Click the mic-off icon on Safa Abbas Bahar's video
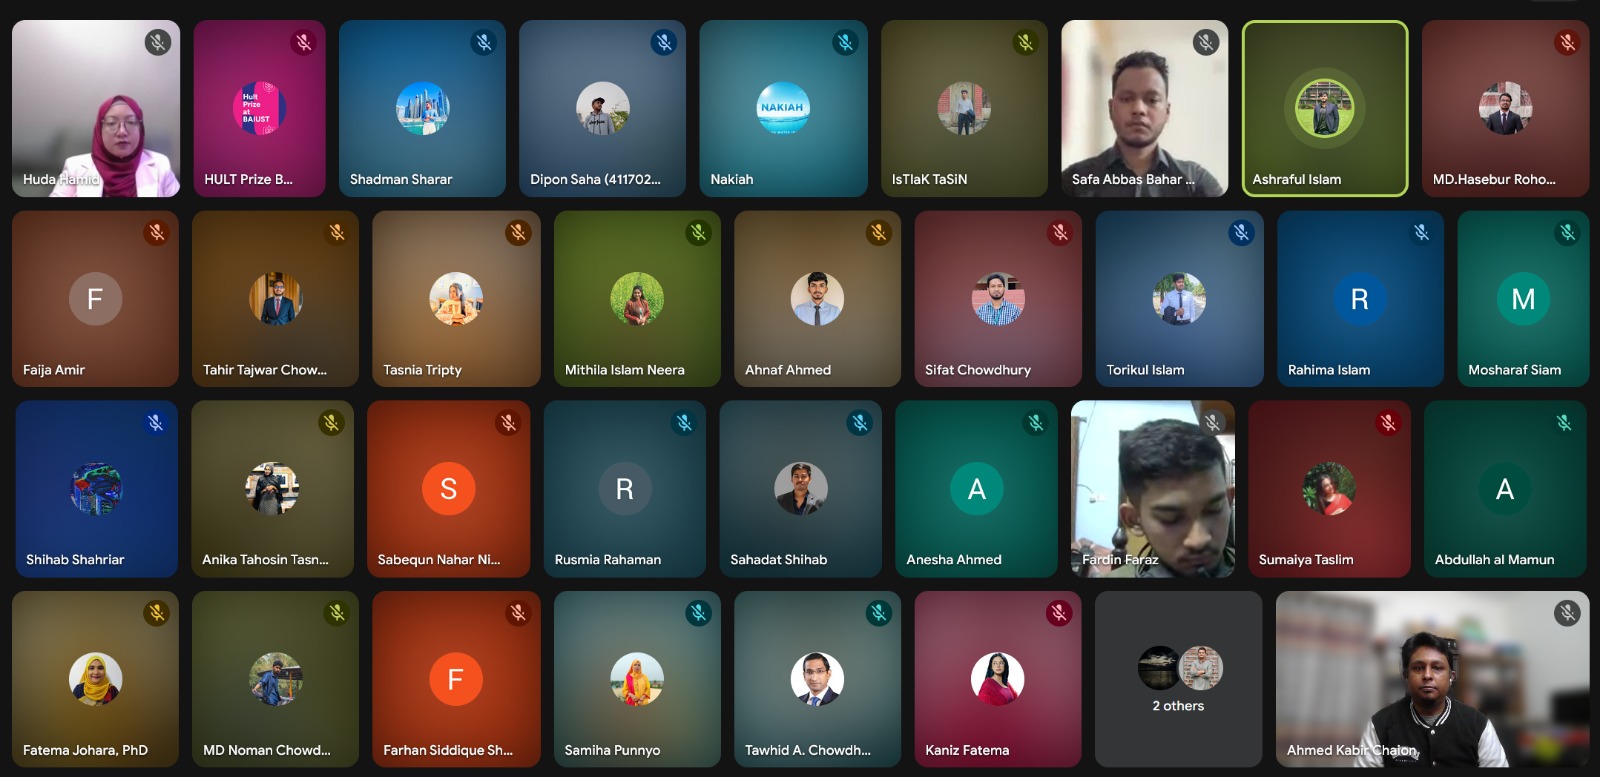Screen dimensions: 1600x777 pyautogui.click(x=1206, y=42)
